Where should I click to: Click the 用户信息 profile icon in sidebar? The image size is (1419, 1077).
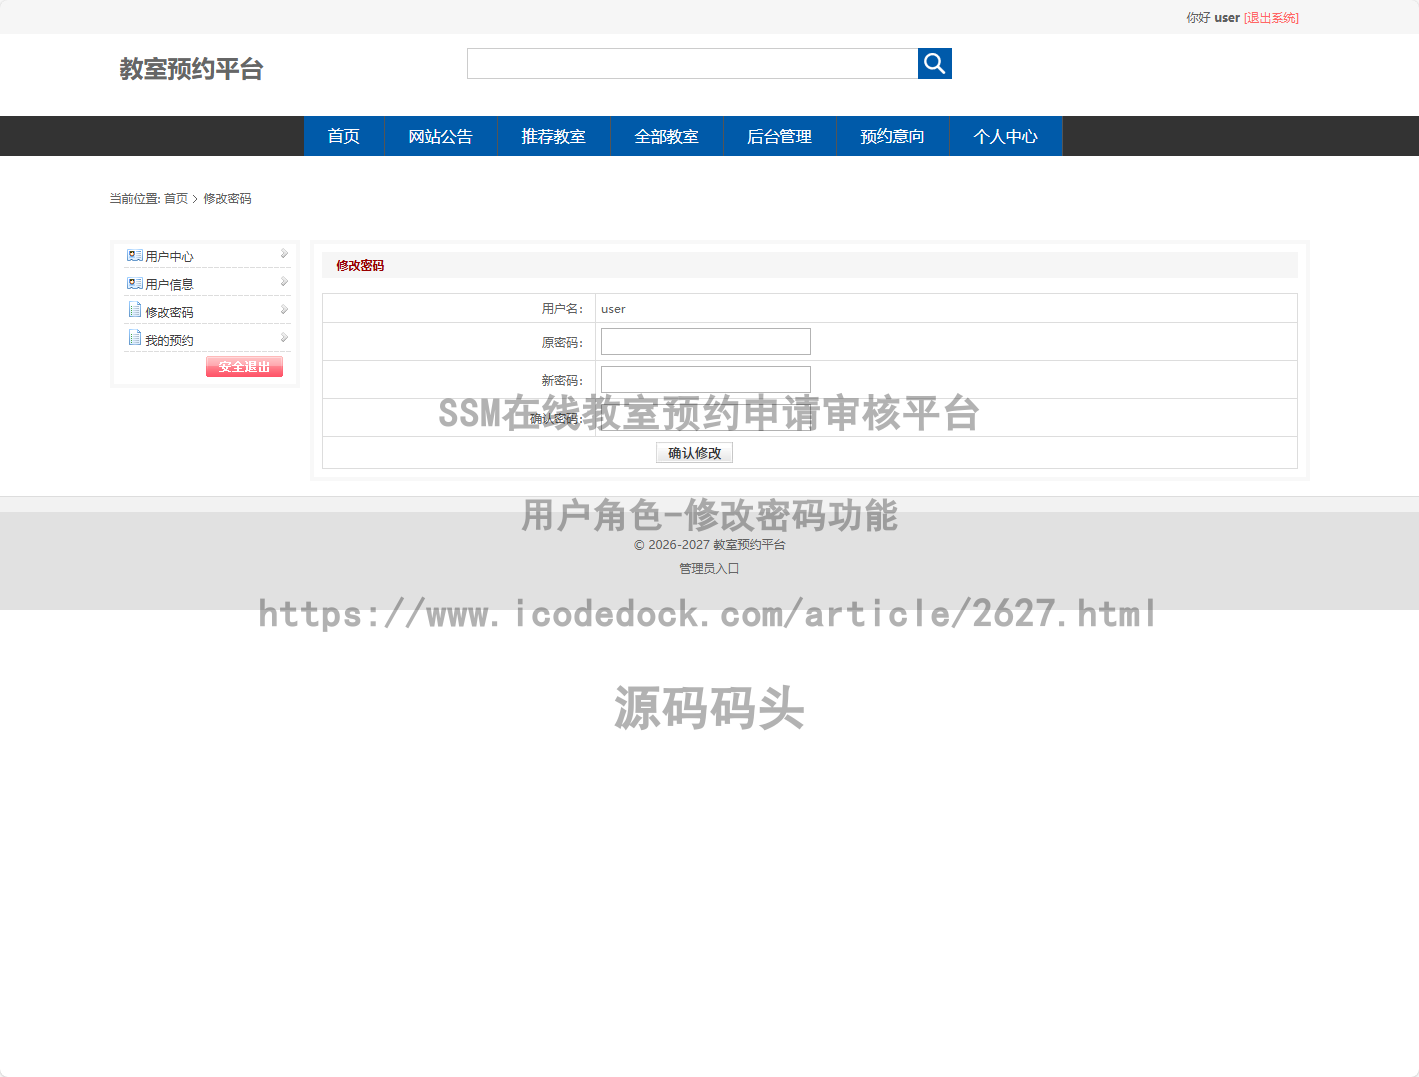135,283
